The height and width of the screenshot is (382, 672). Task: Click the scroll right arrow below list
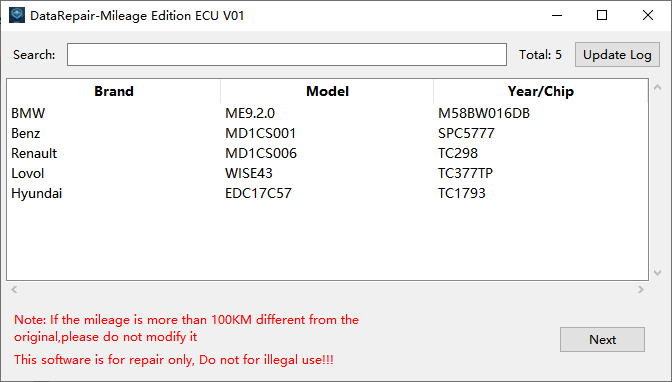pos(641,289)
